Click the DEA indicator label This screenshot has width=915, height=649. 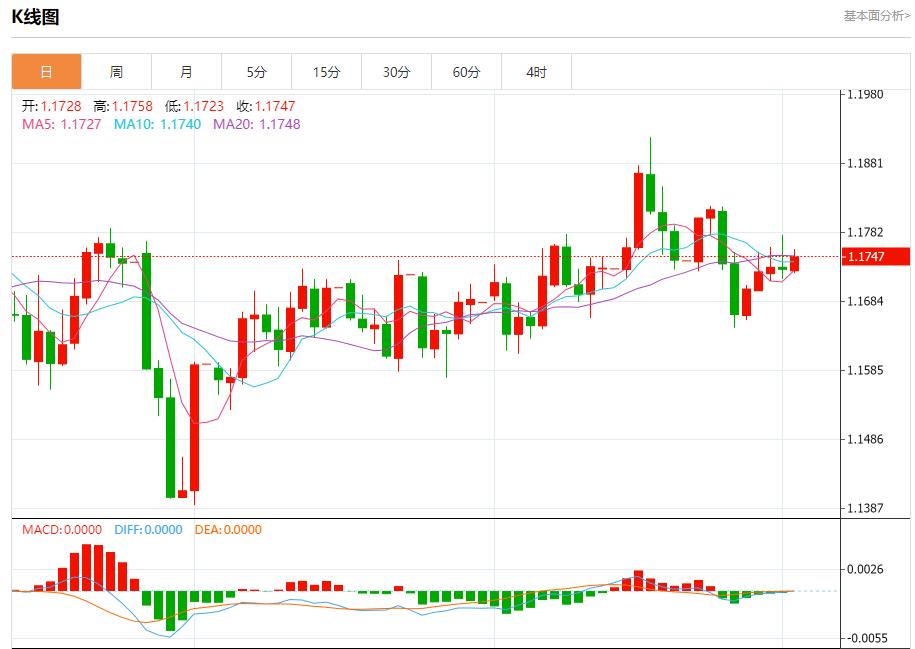coord(228,531)
